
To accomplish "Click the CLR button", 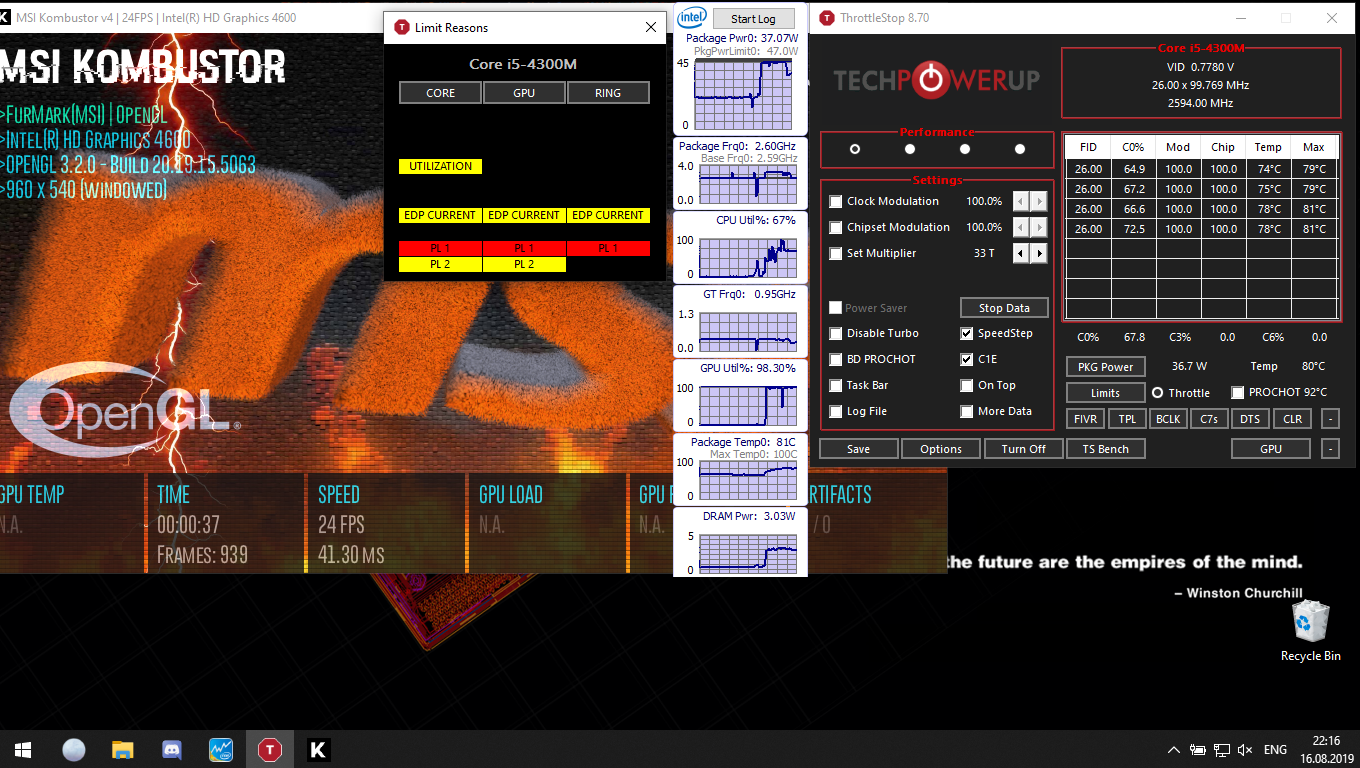I will tap(1292, 419).
